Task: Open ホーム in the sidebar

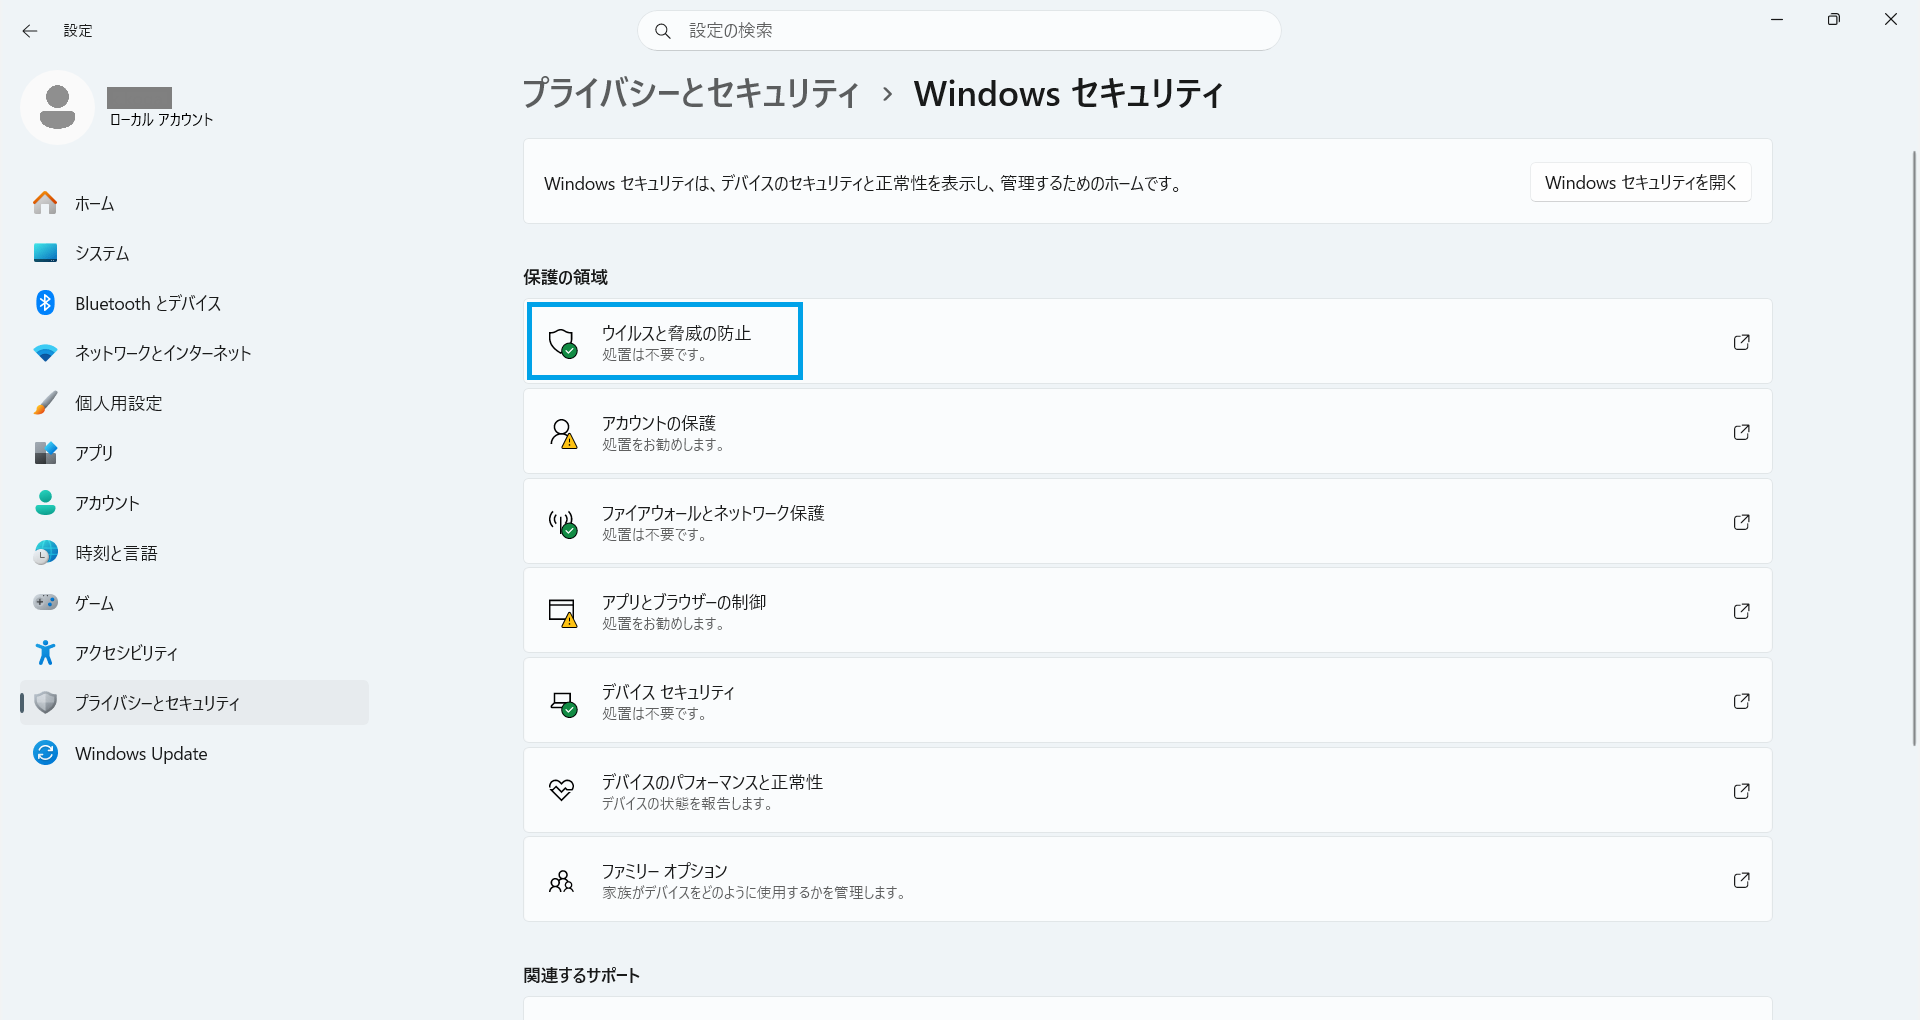Action: (x=95, y=204)
